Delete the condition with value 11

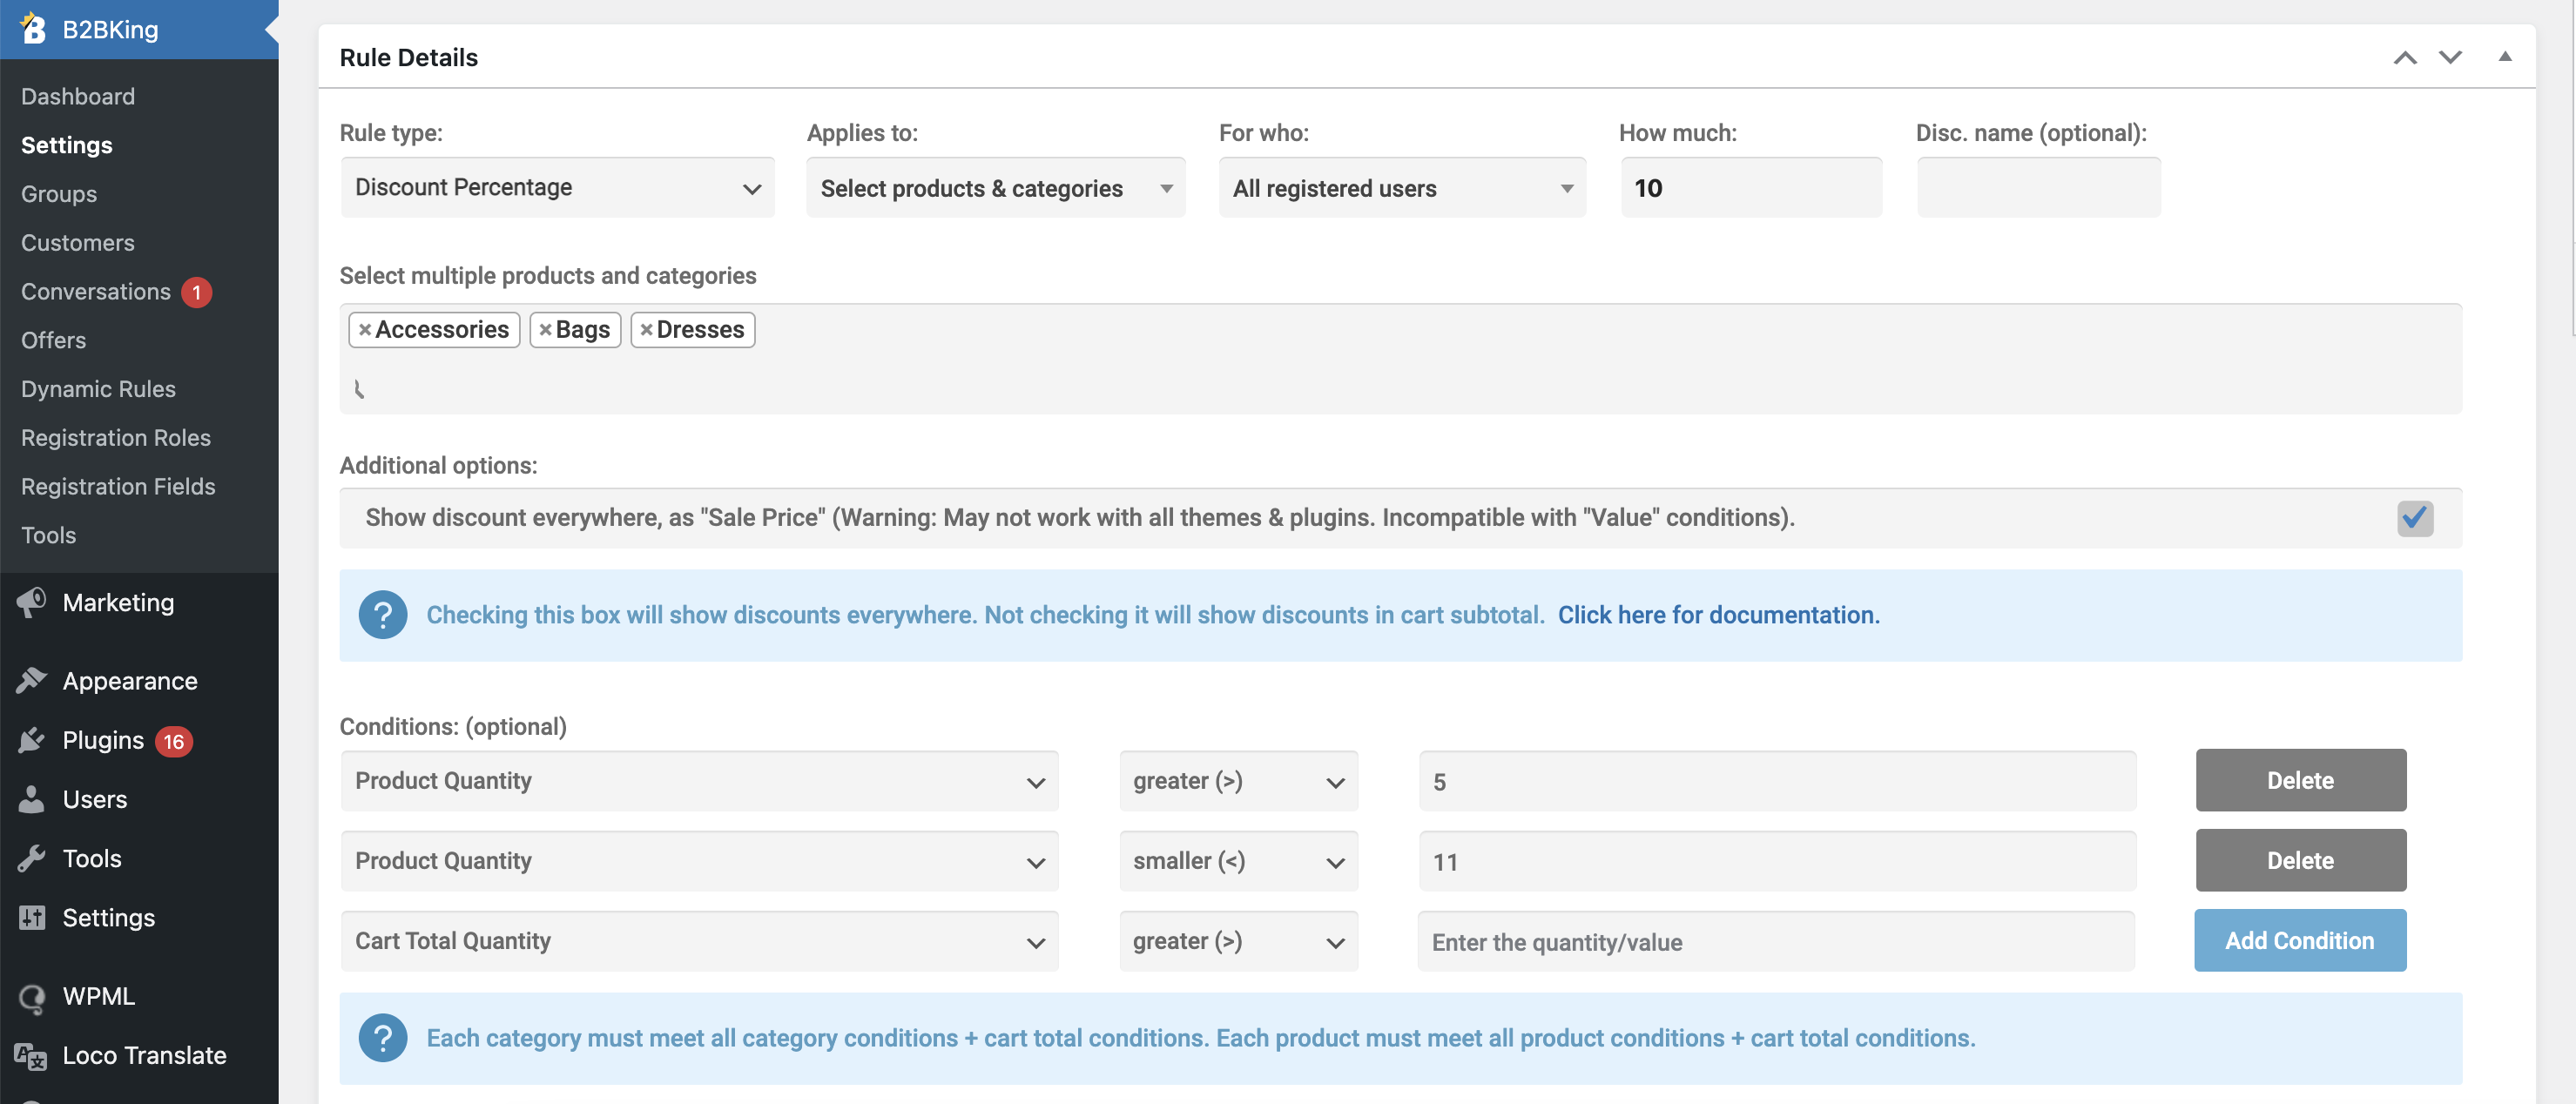(x=2300, y=860)
